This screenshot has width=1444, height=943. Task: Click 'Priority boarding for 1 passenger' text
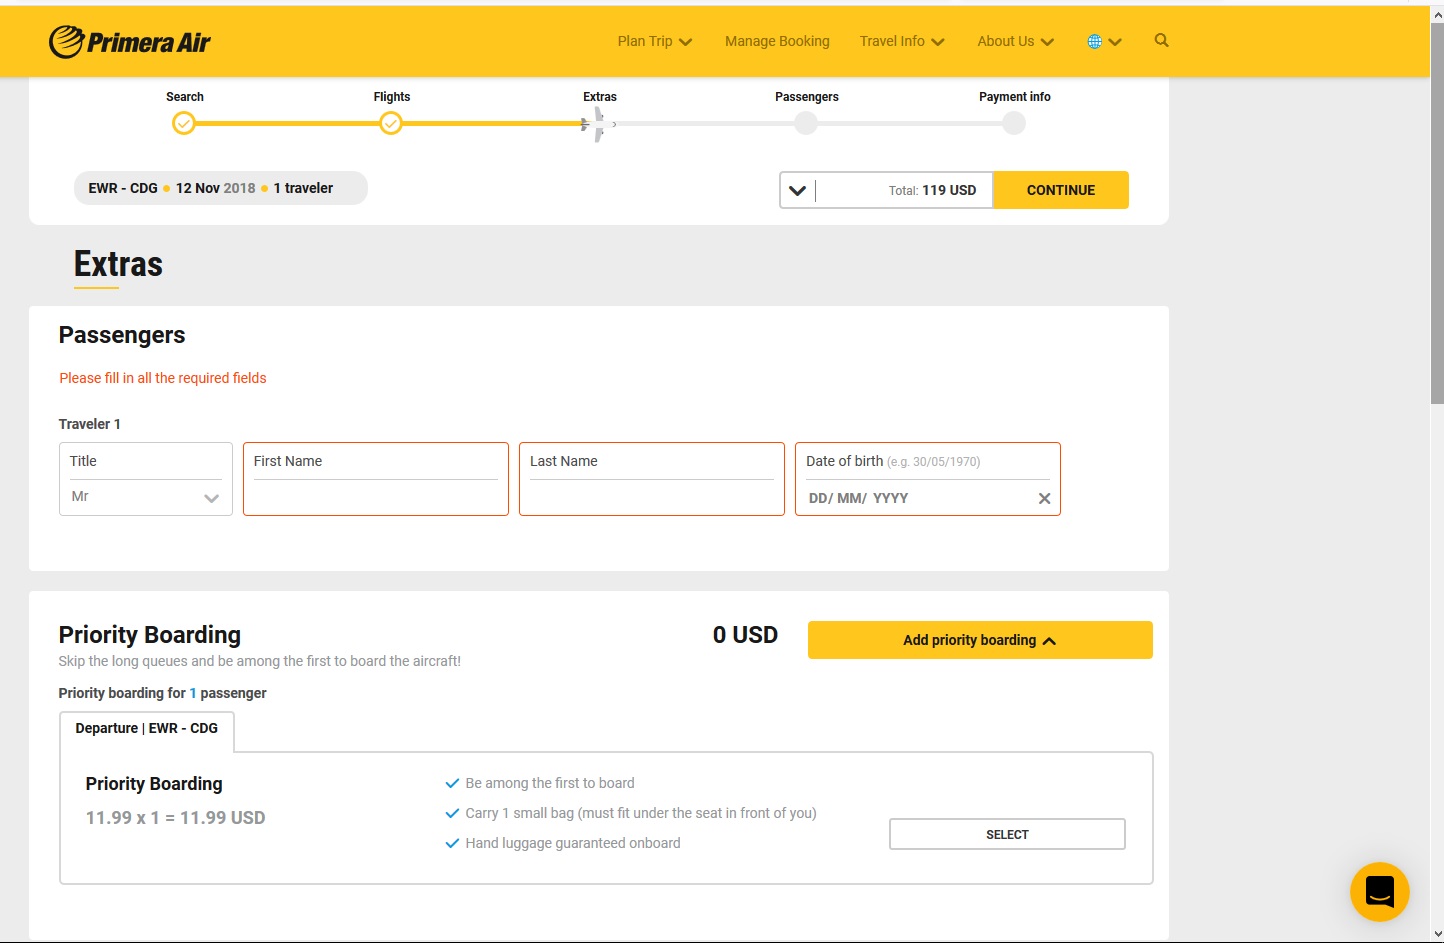tap(163, 693)
